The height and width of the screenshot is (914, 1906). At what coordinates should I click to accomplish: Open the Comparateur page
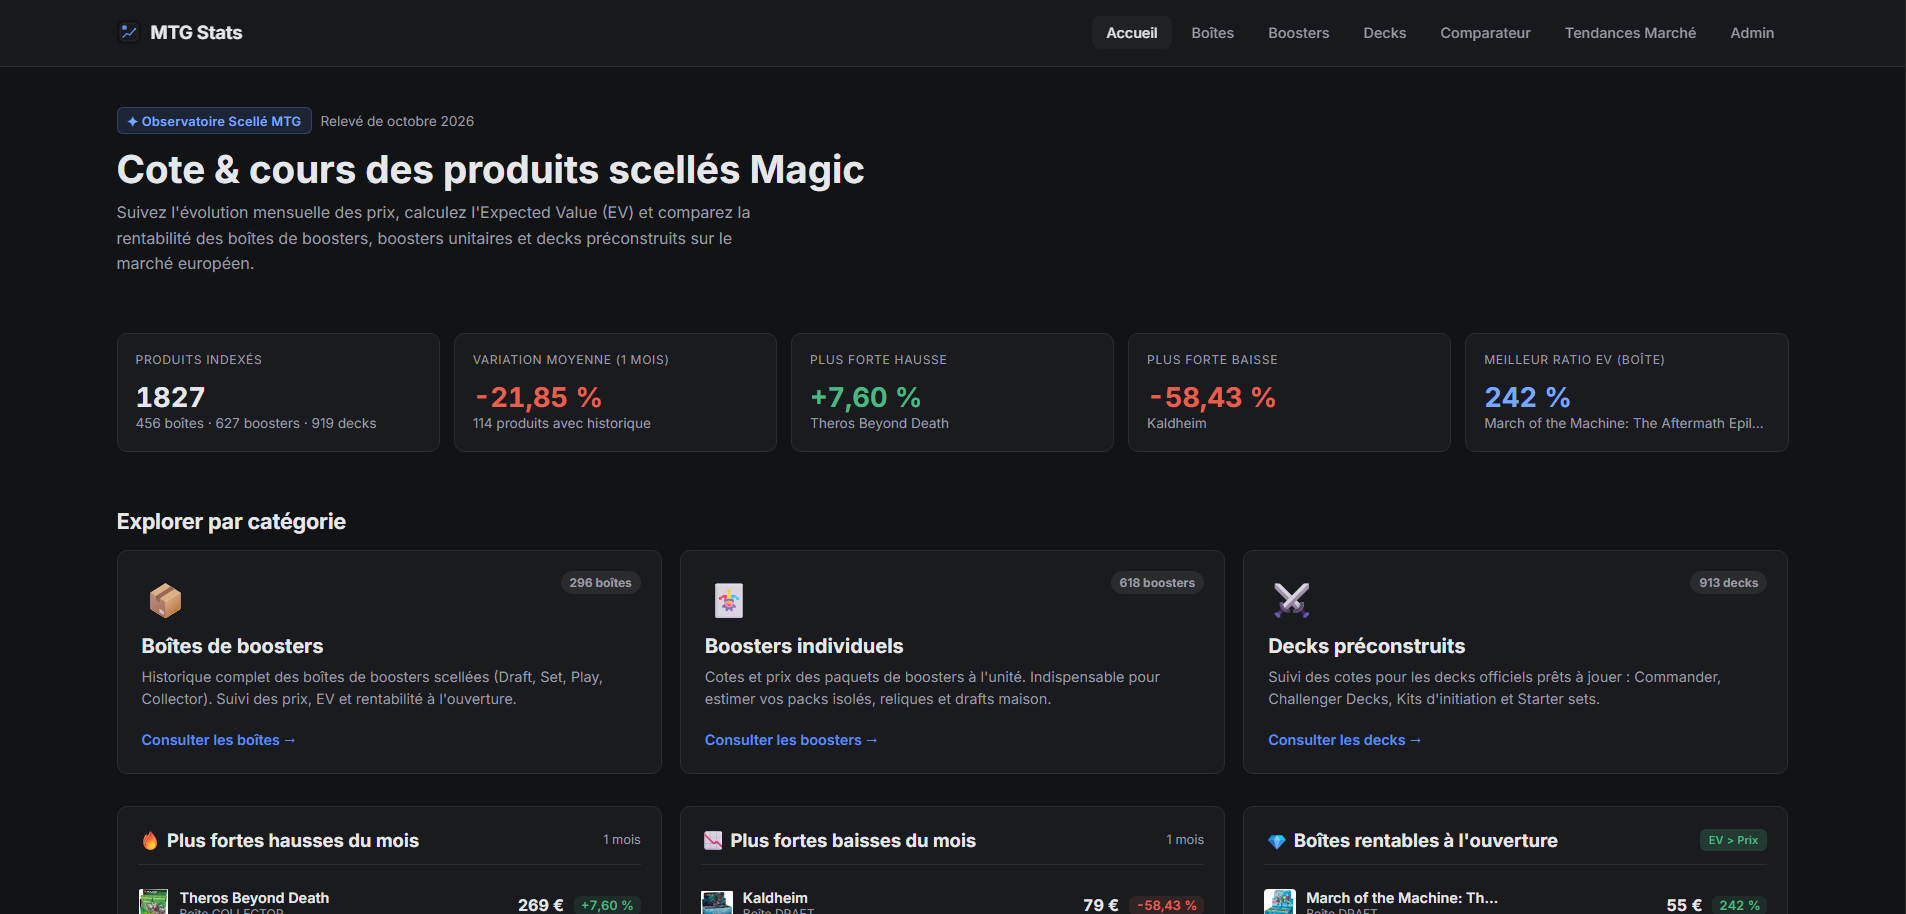[1485, 33]
